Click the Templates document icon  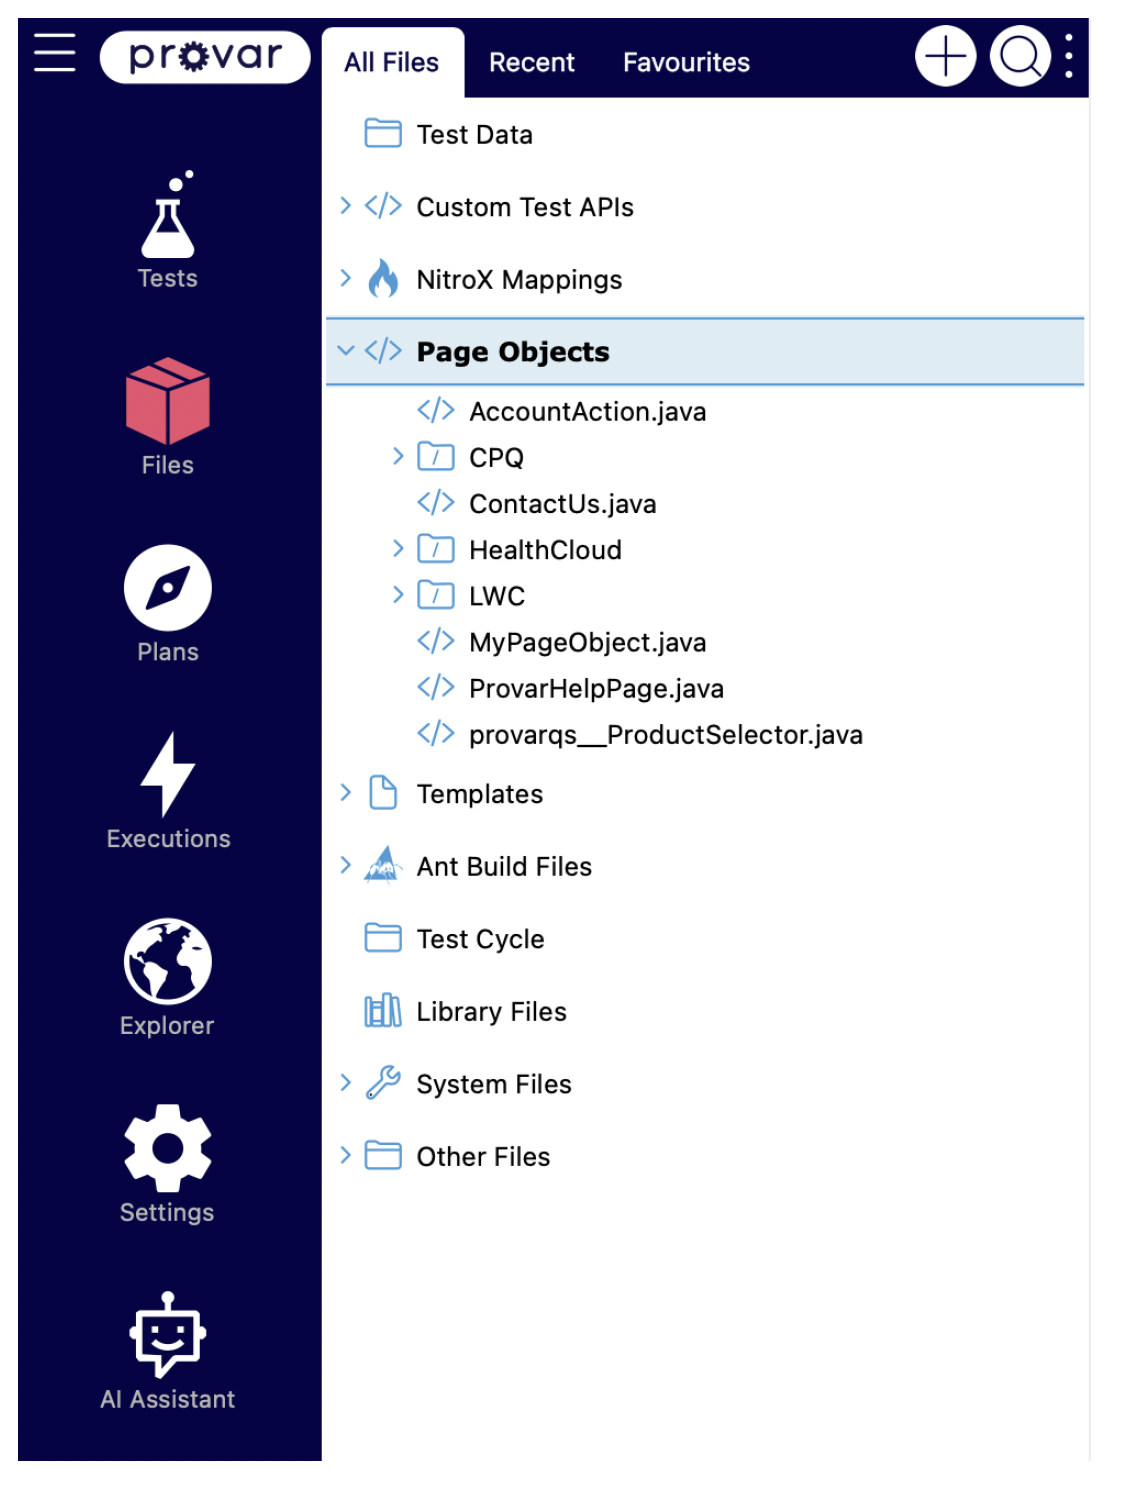pos(383,793)
